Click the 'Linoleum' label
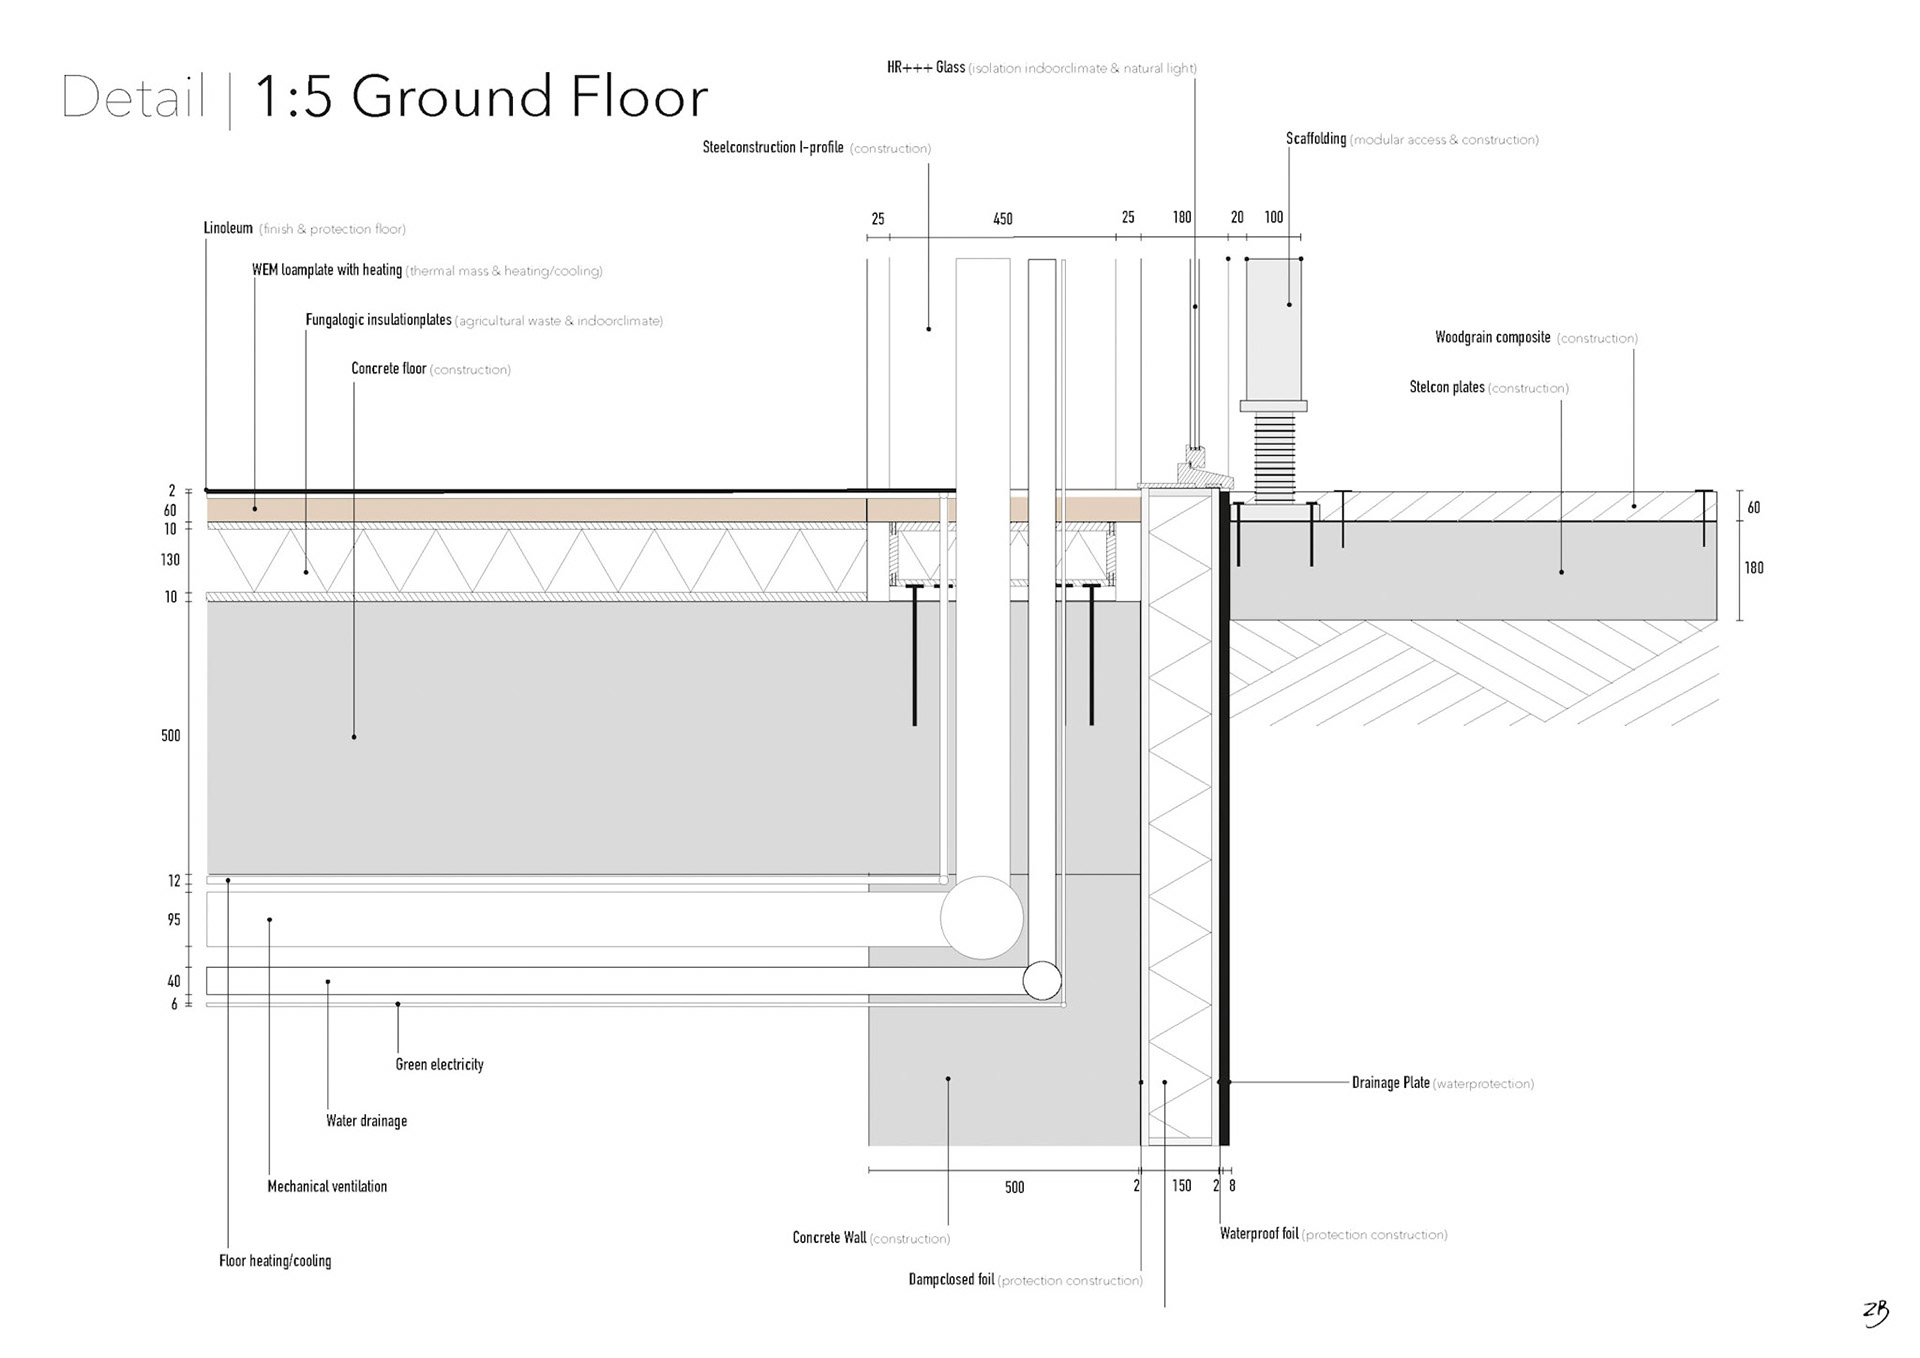Viewport: 1920px width, 1358px height. (228, 228)
